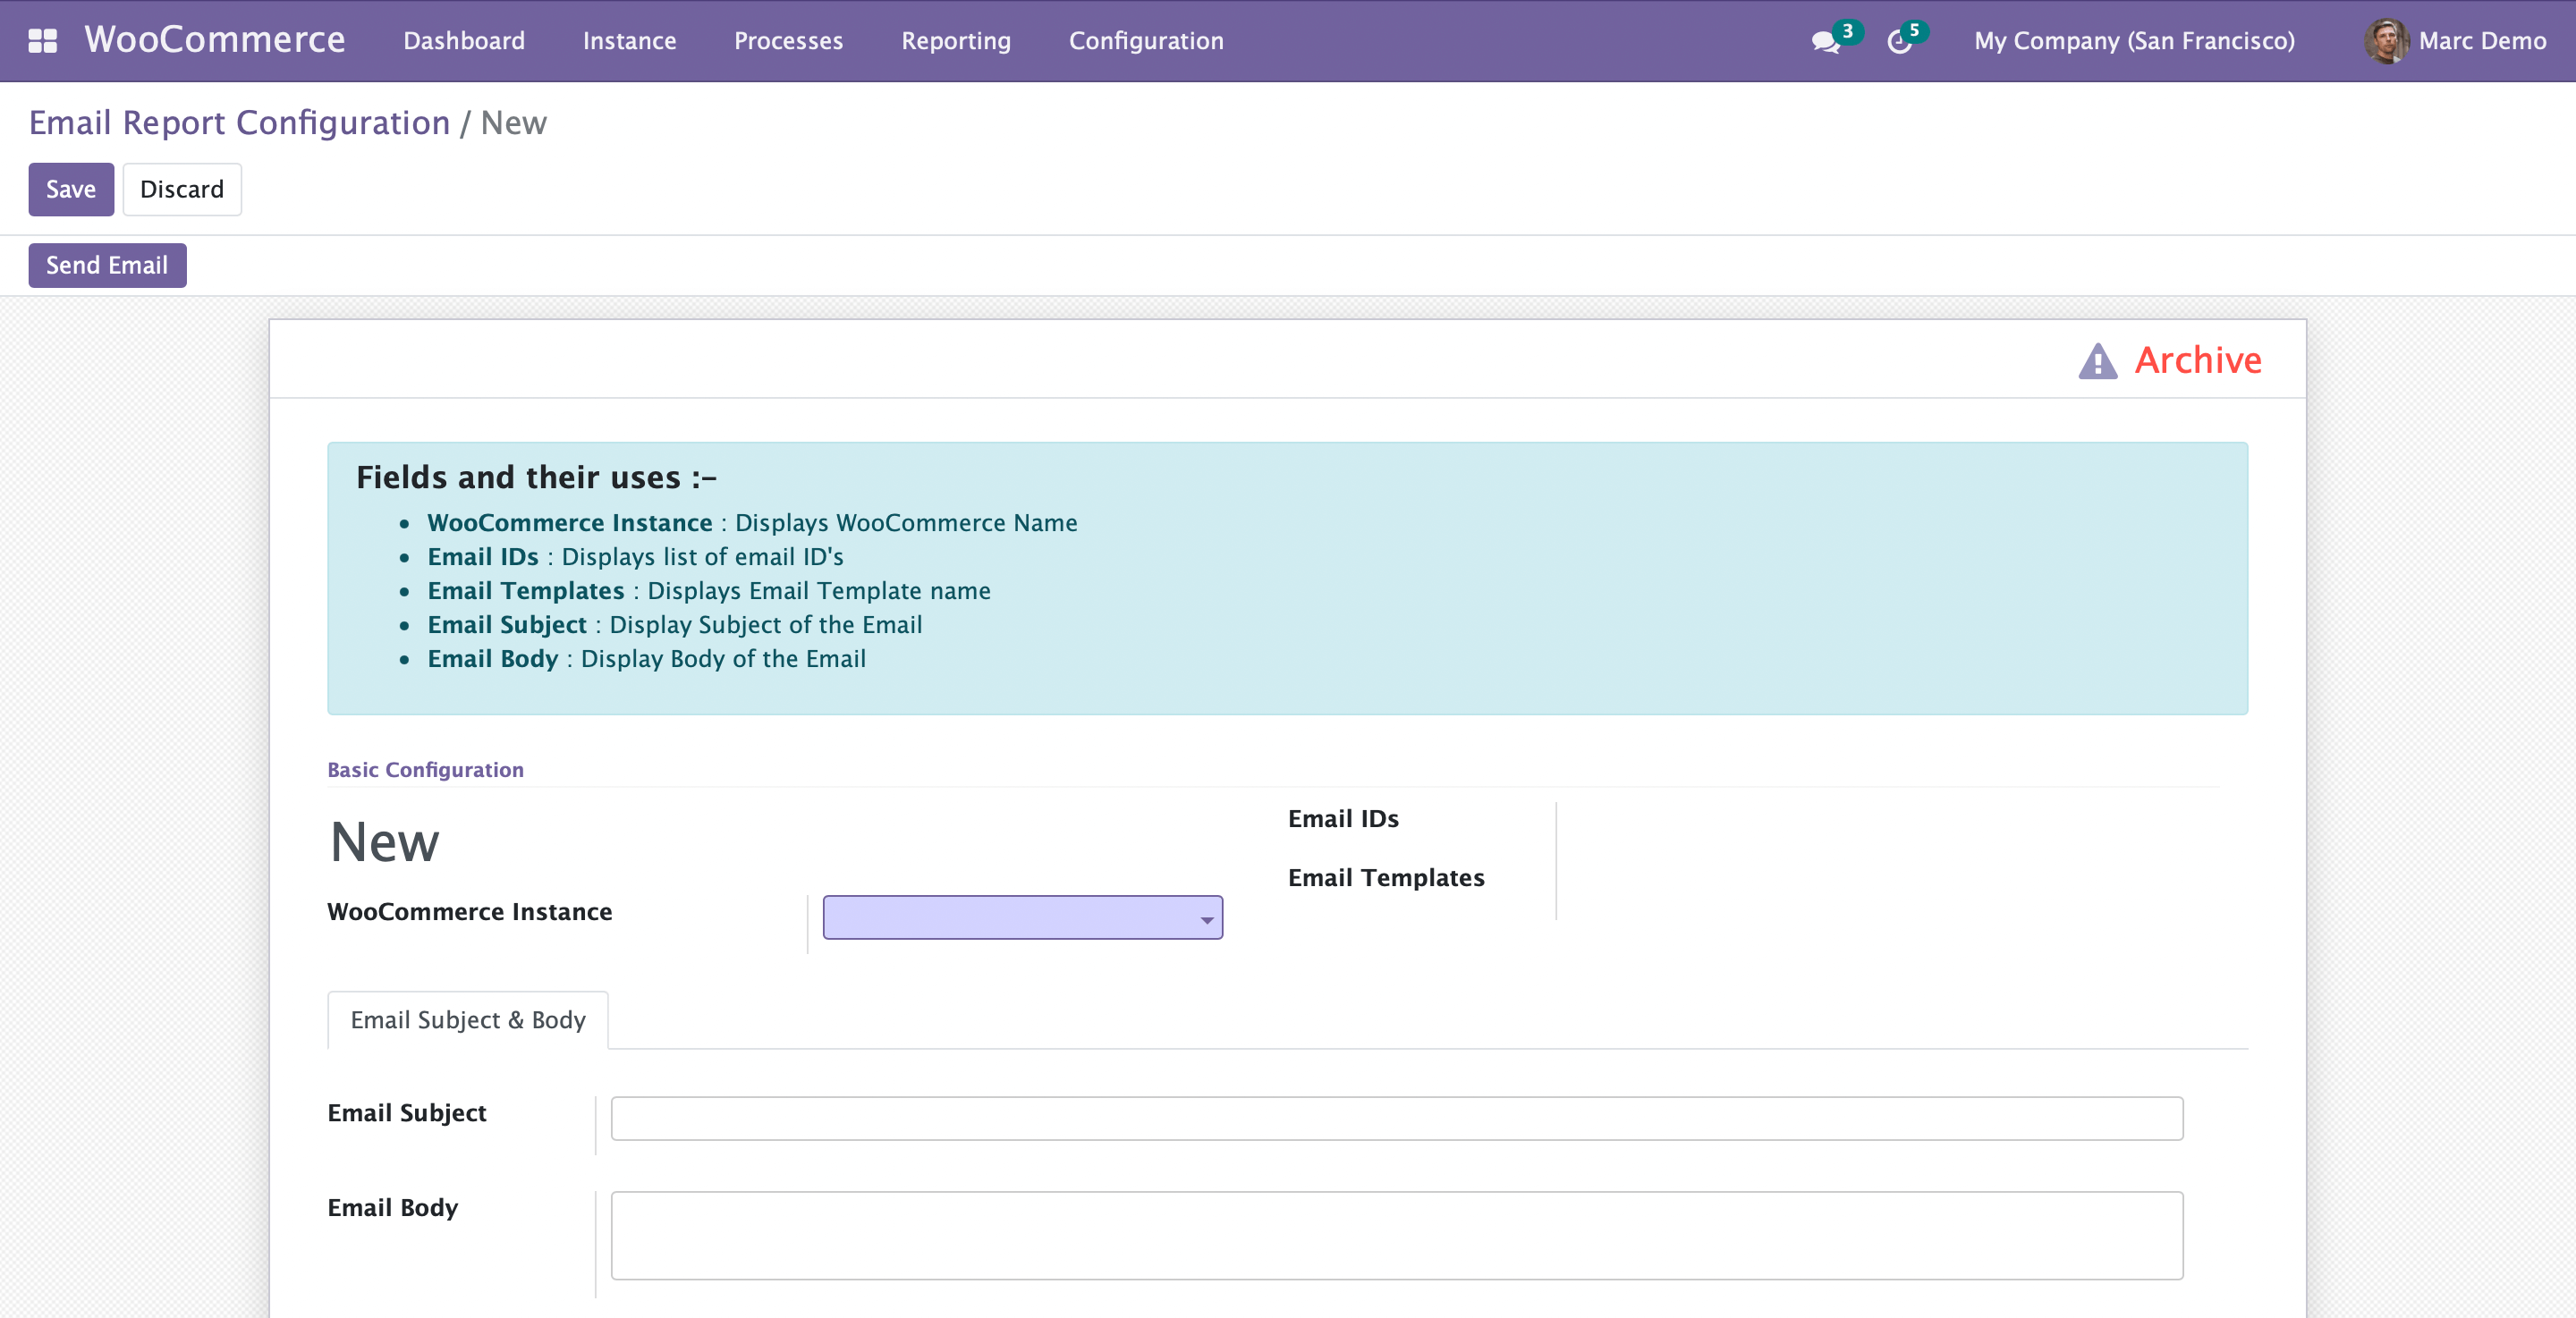Click the Save button

coord(71,189)
